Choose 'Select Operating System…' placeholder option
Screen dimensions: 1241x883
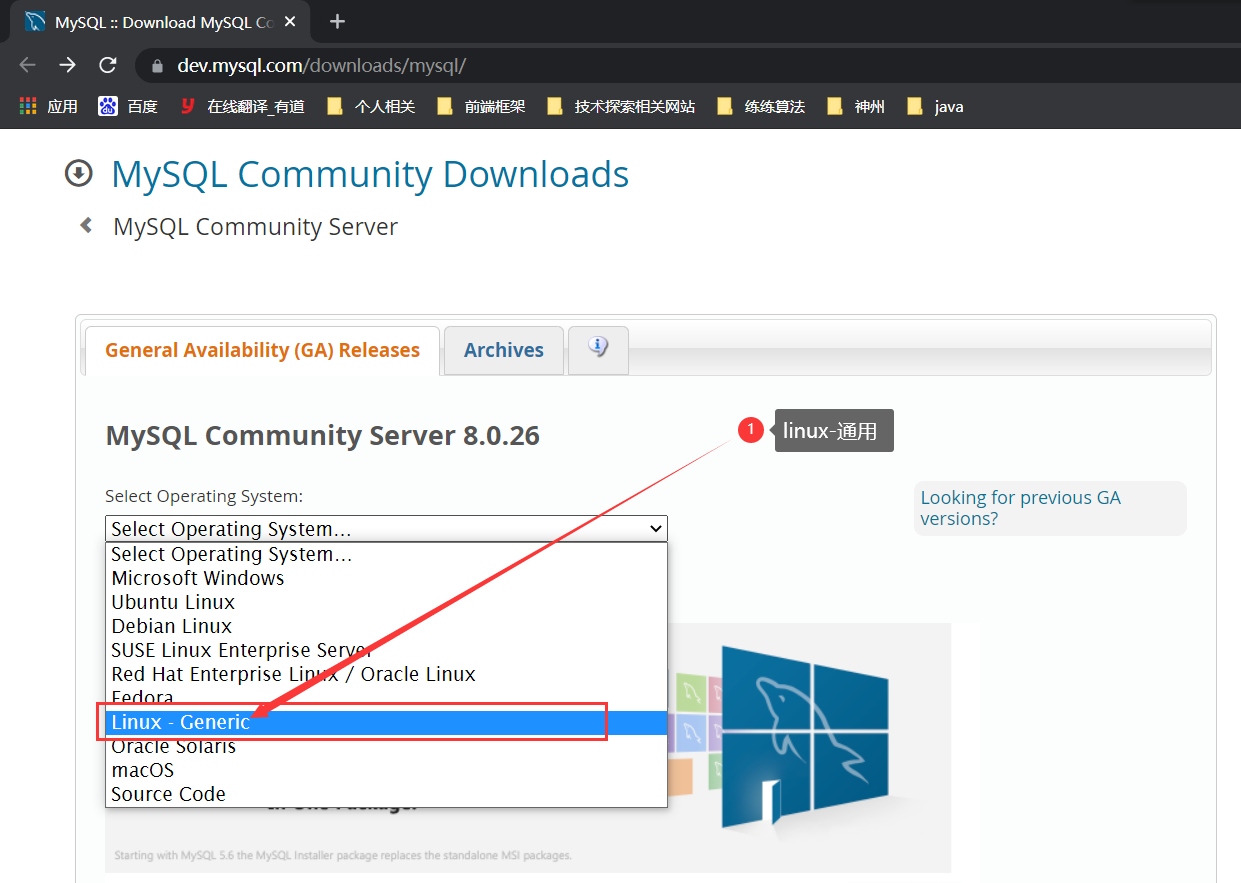pos(386,554)
